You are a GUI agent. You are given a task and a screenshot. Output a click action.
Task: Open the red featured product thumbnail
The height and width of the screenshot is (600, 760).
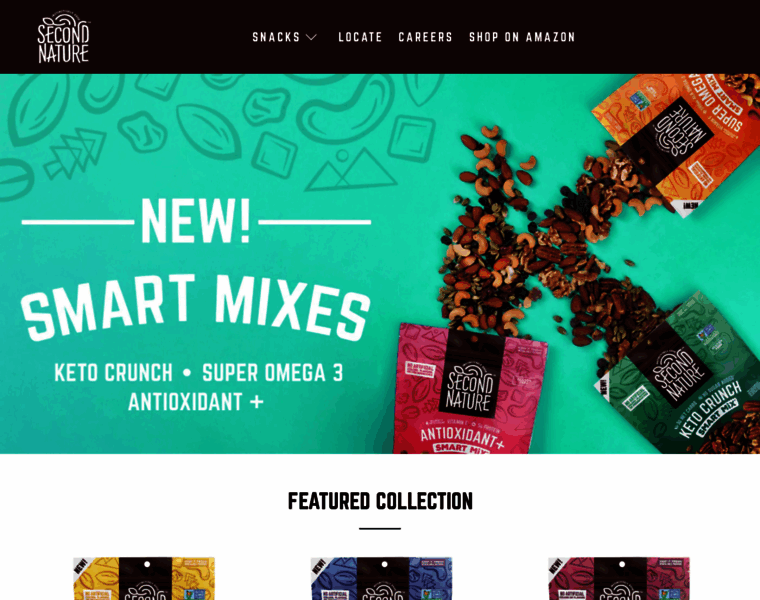(619, 578)
